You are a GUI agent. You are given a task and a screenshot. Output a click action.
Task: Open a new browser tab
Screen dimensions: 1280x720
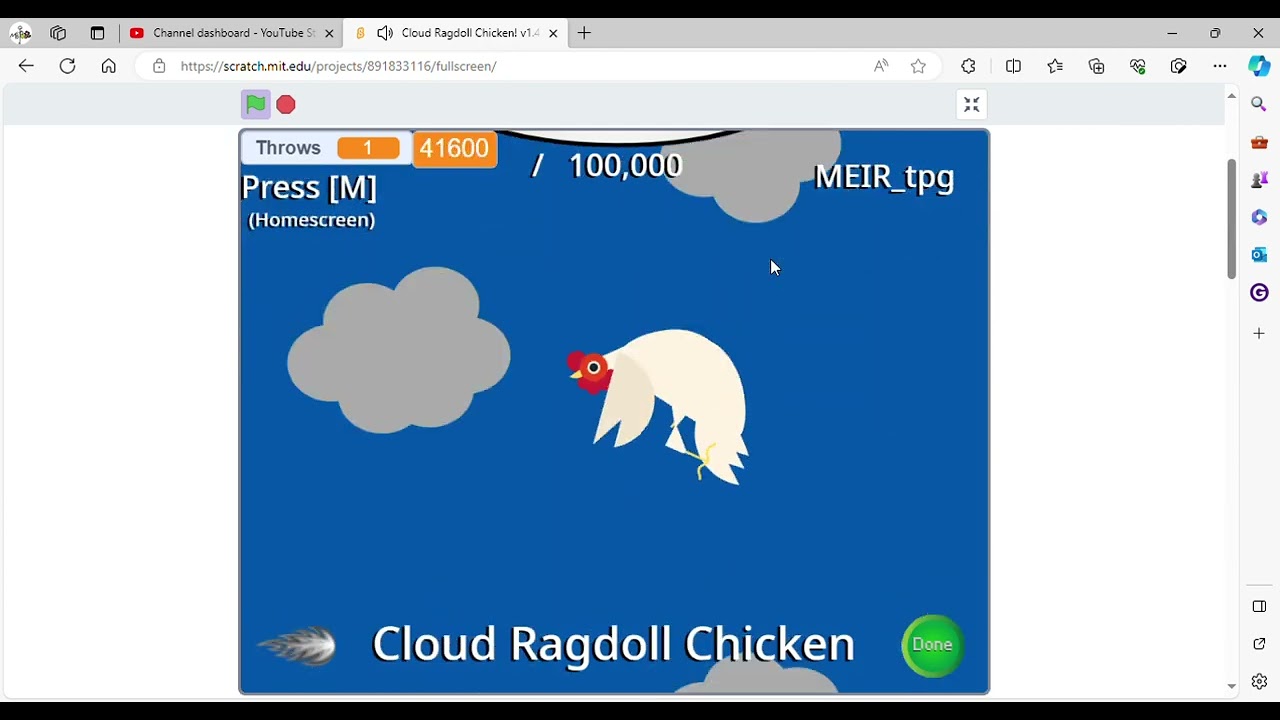click(584, 33)
